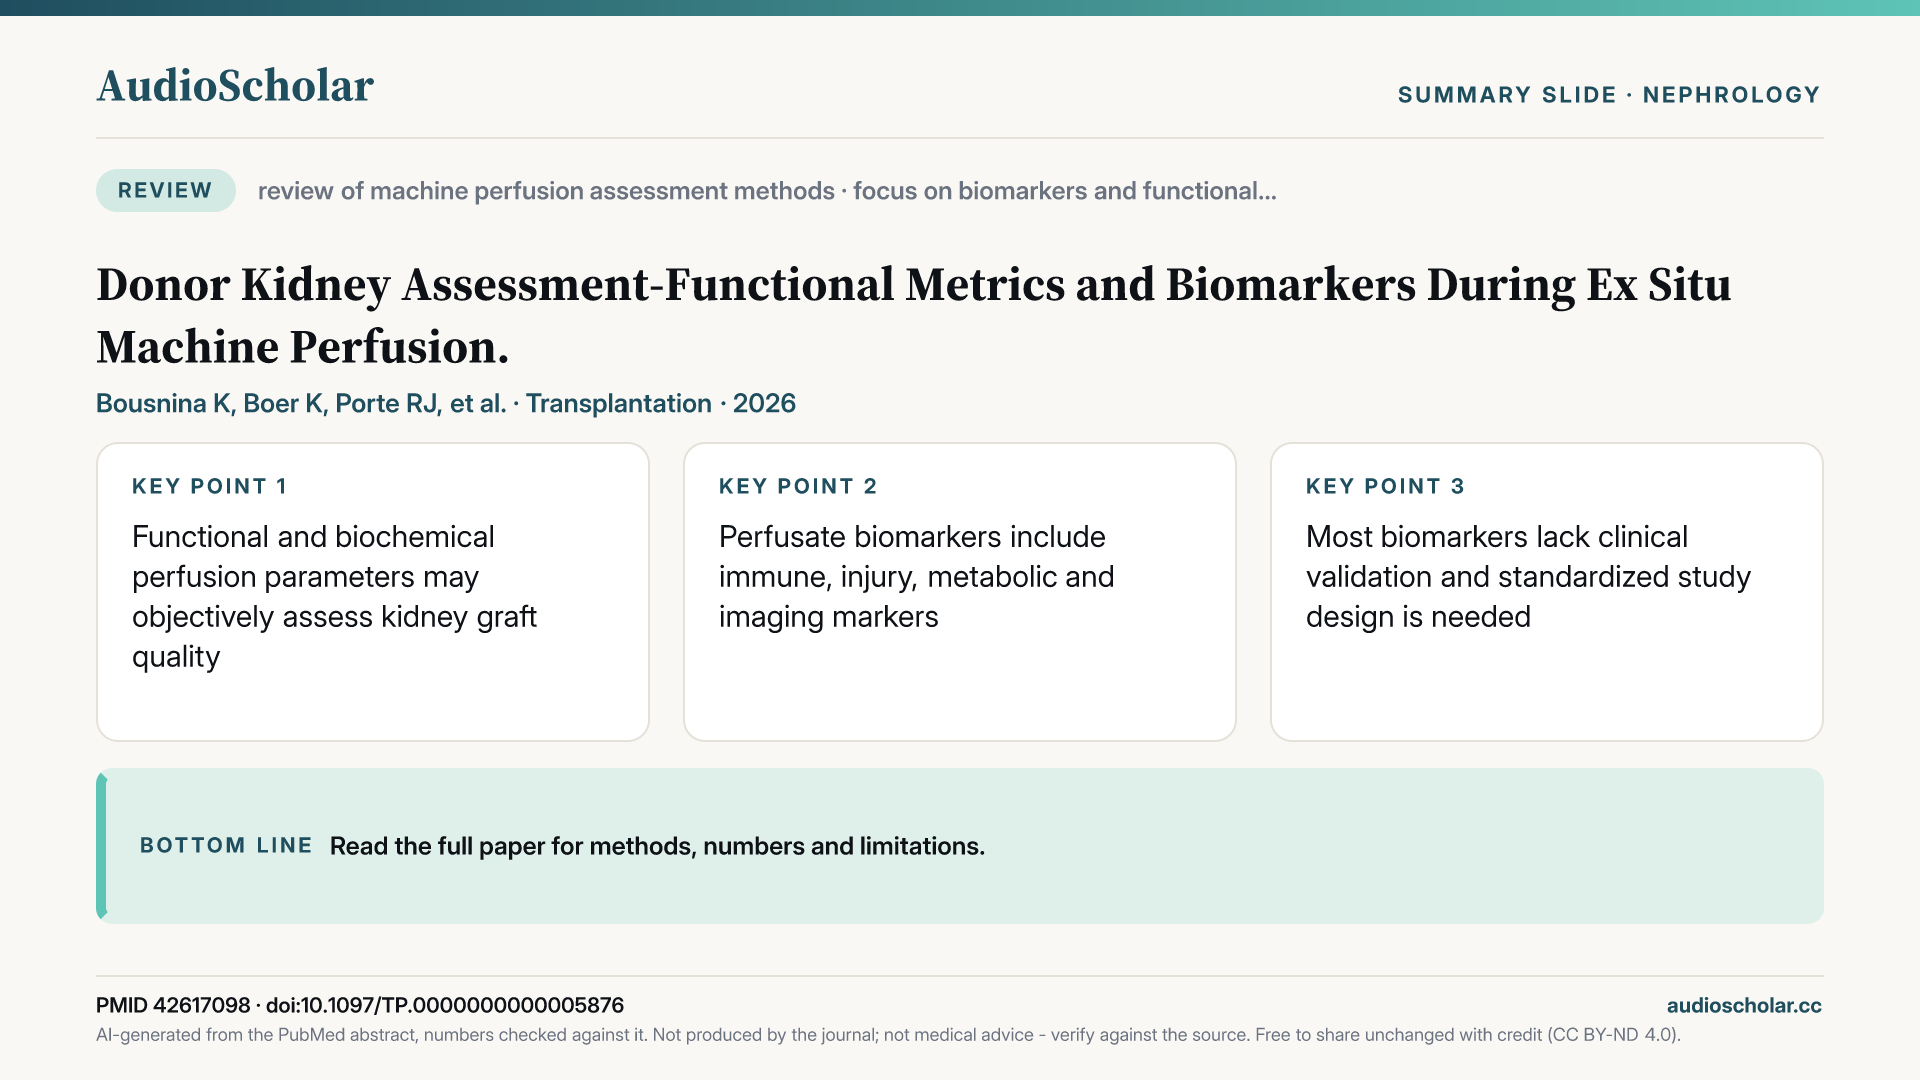Open the audioscholar.cc link
The height and width of the screenshot is (1080, 1920).
point(1744,1005)
